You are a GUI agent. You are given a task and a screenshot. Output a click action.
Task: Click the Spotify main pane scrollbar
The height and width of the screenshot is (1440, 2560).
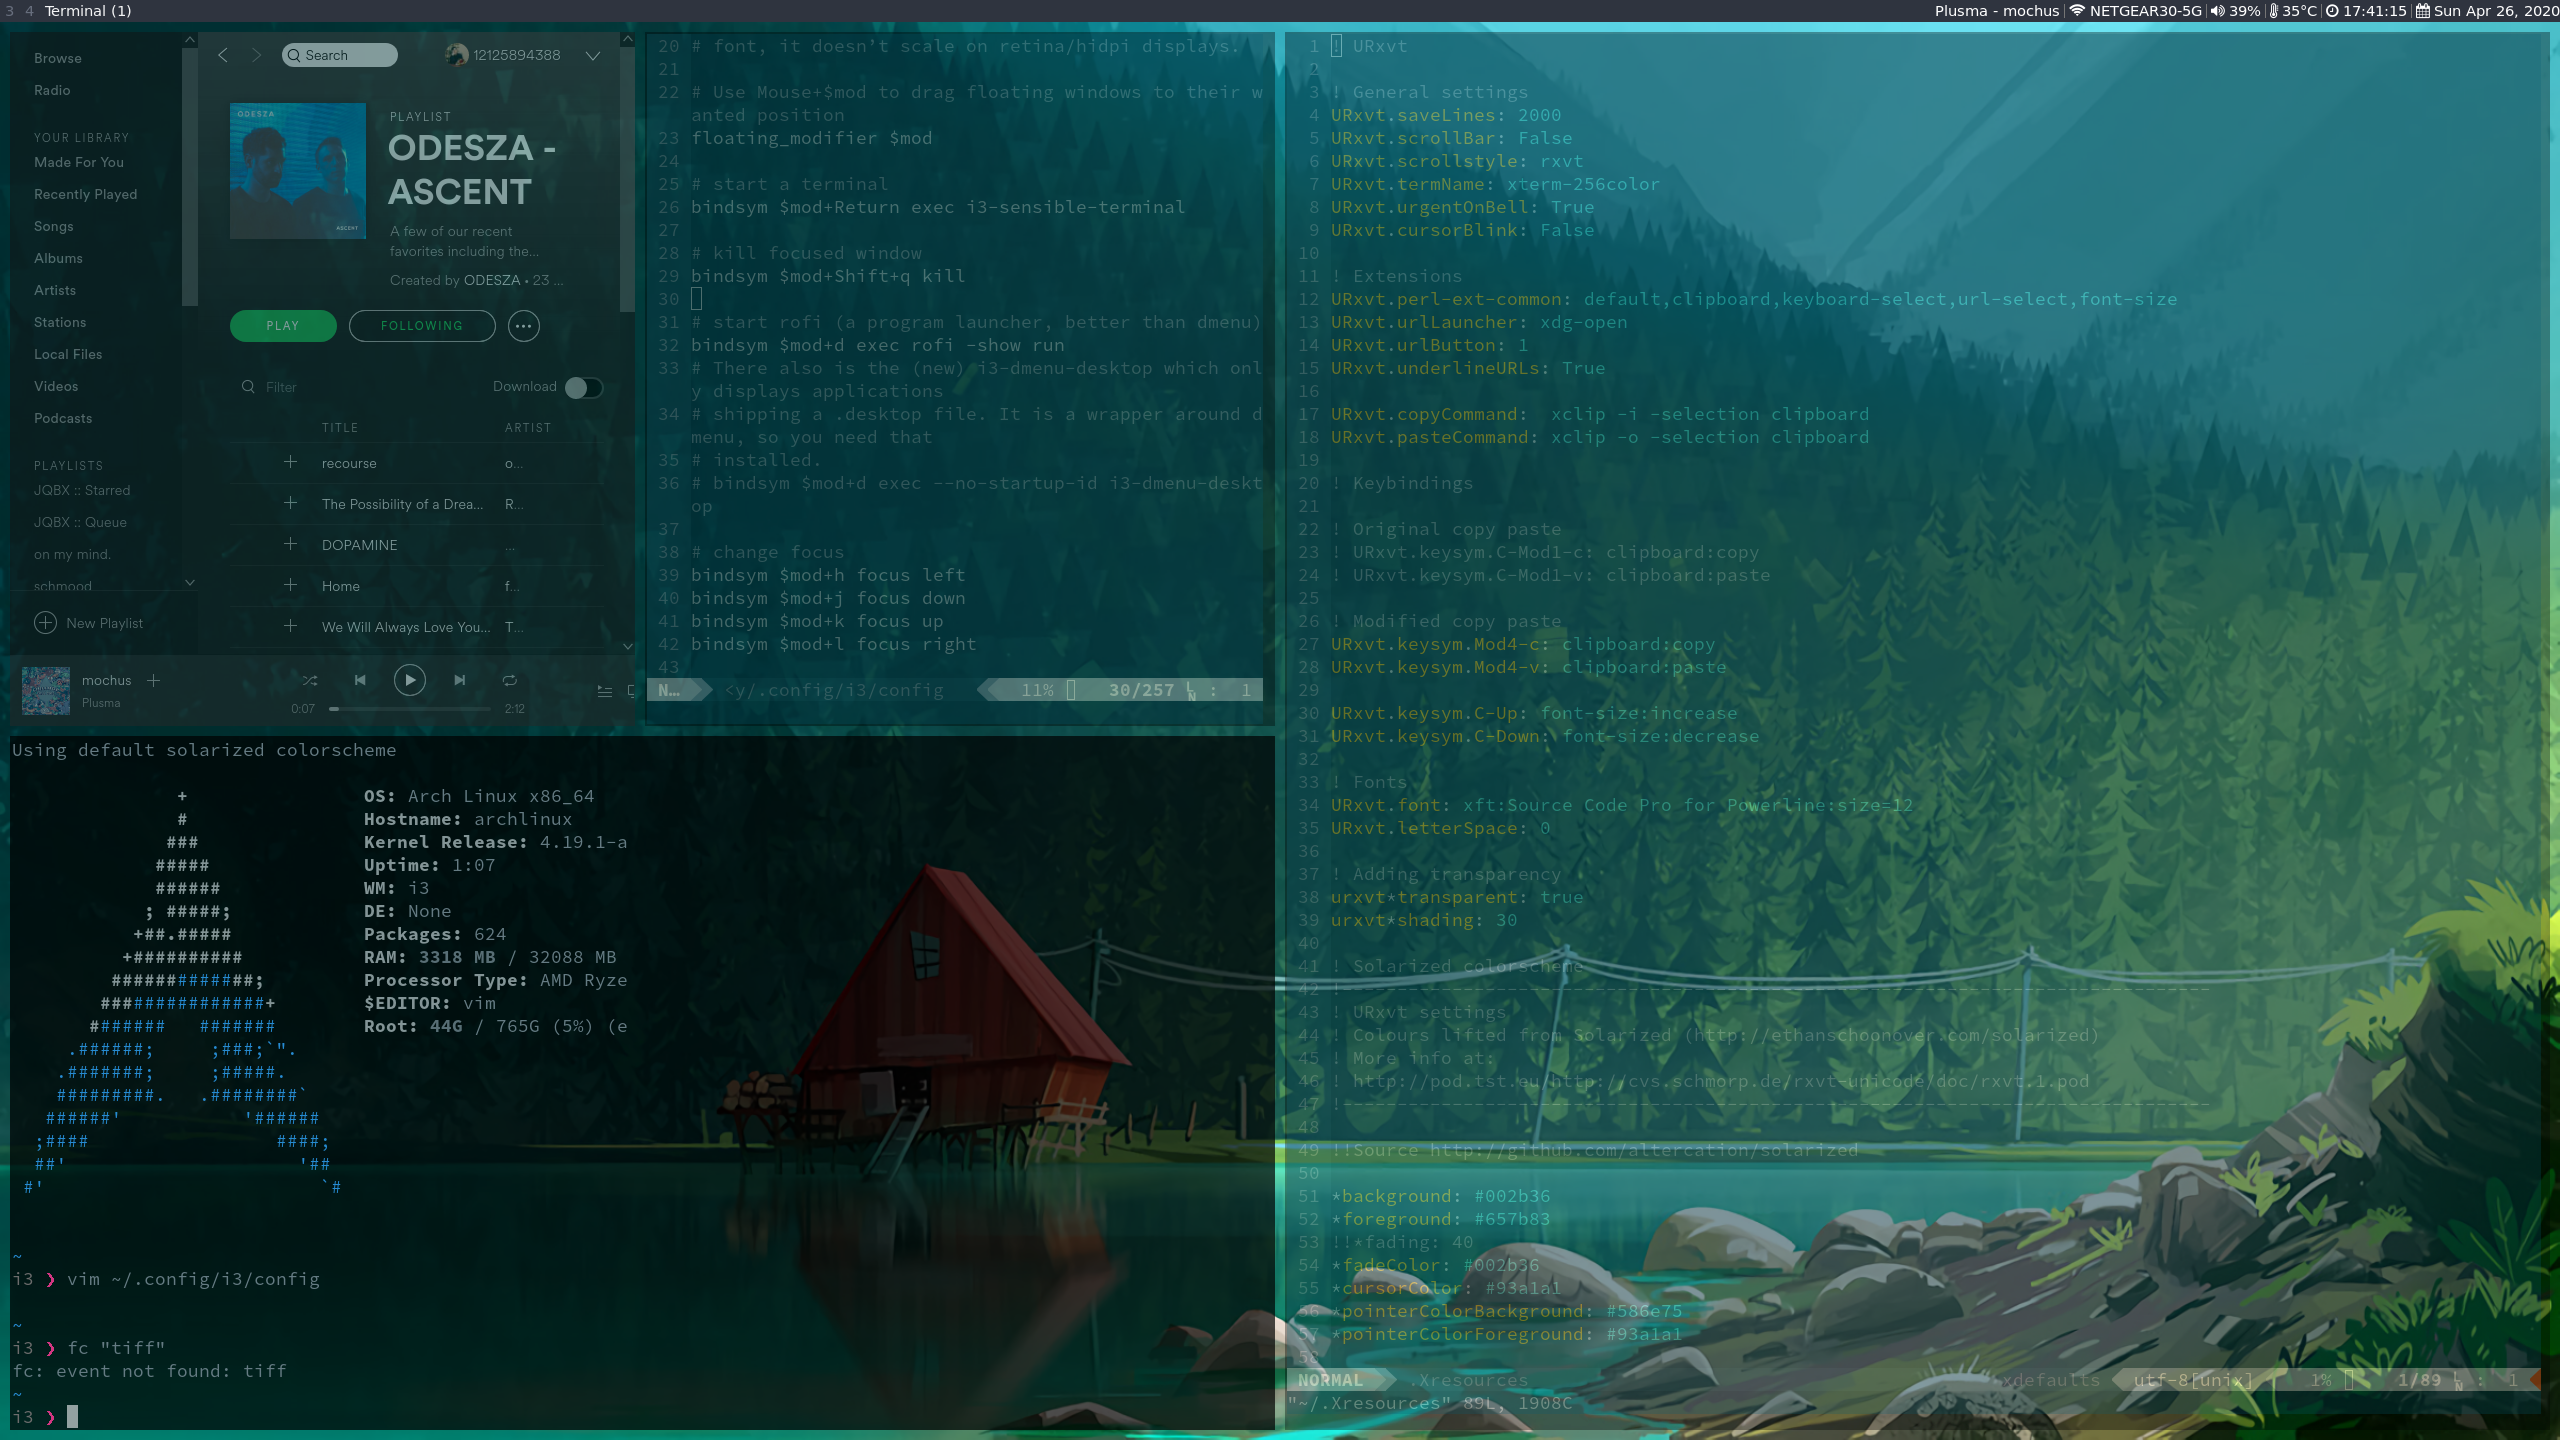click(x=628, y=180)
